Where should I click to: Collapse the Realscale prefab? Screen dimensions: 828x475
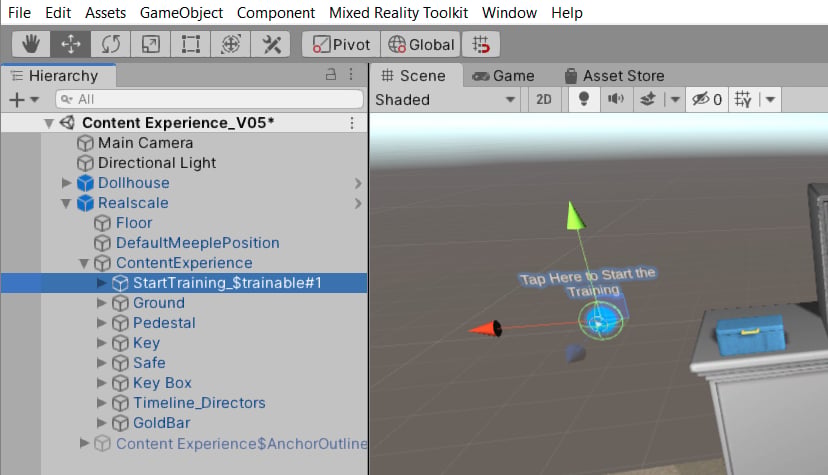point(66,203)
